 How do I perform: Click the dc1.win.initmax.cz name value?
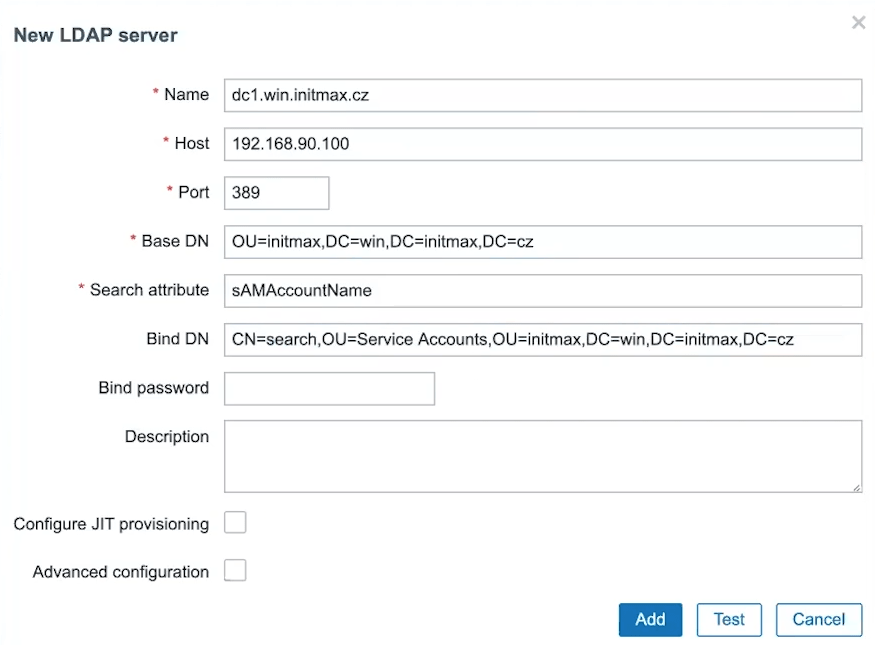click(x=300, y=95)
